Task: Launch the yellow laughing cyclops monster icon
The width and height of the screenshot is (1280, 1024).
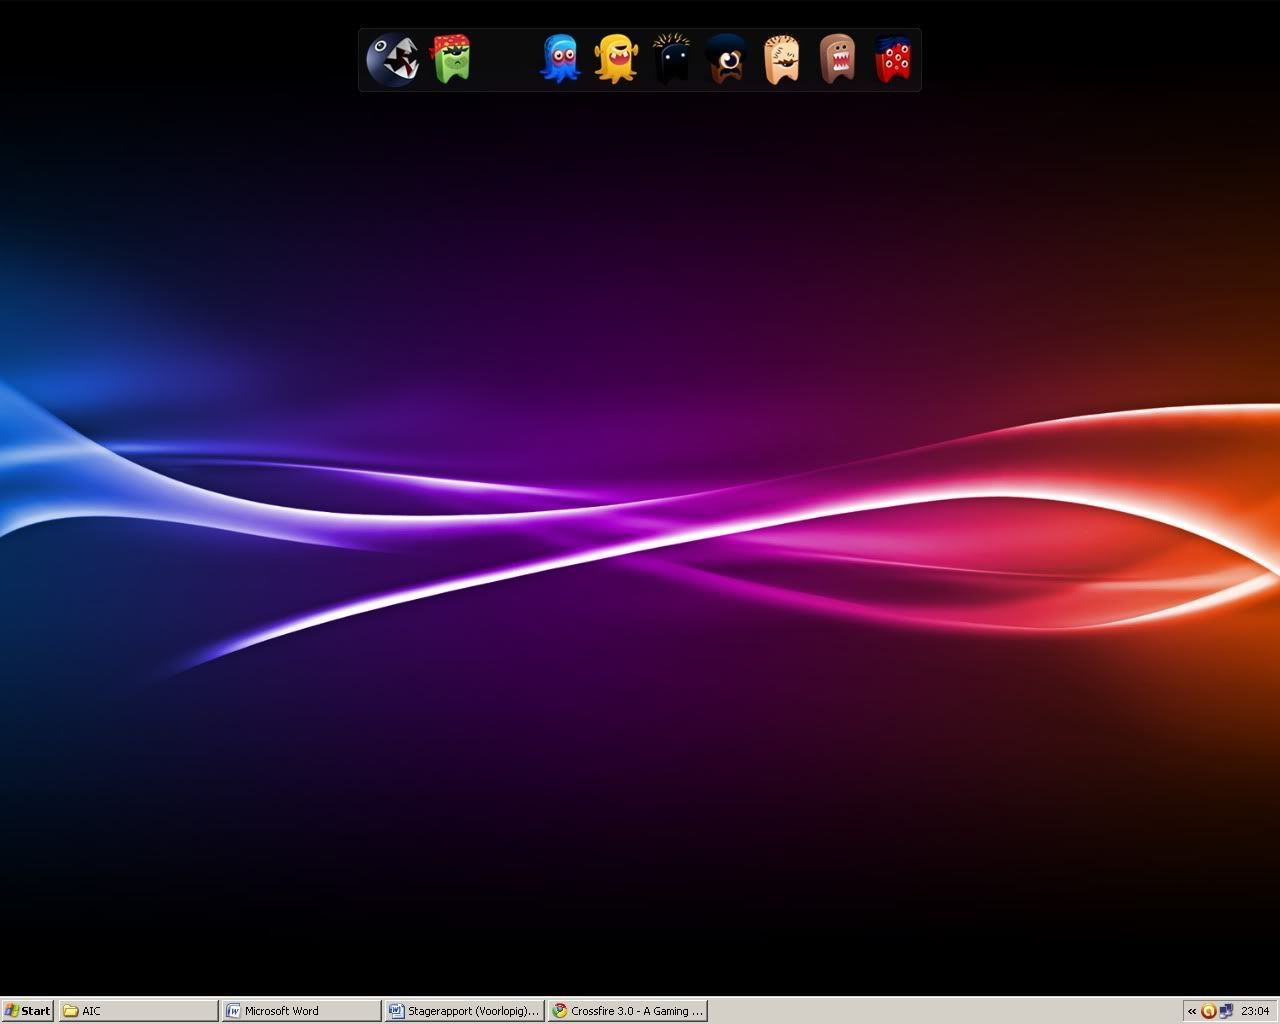Action: (x=616, y=59)
